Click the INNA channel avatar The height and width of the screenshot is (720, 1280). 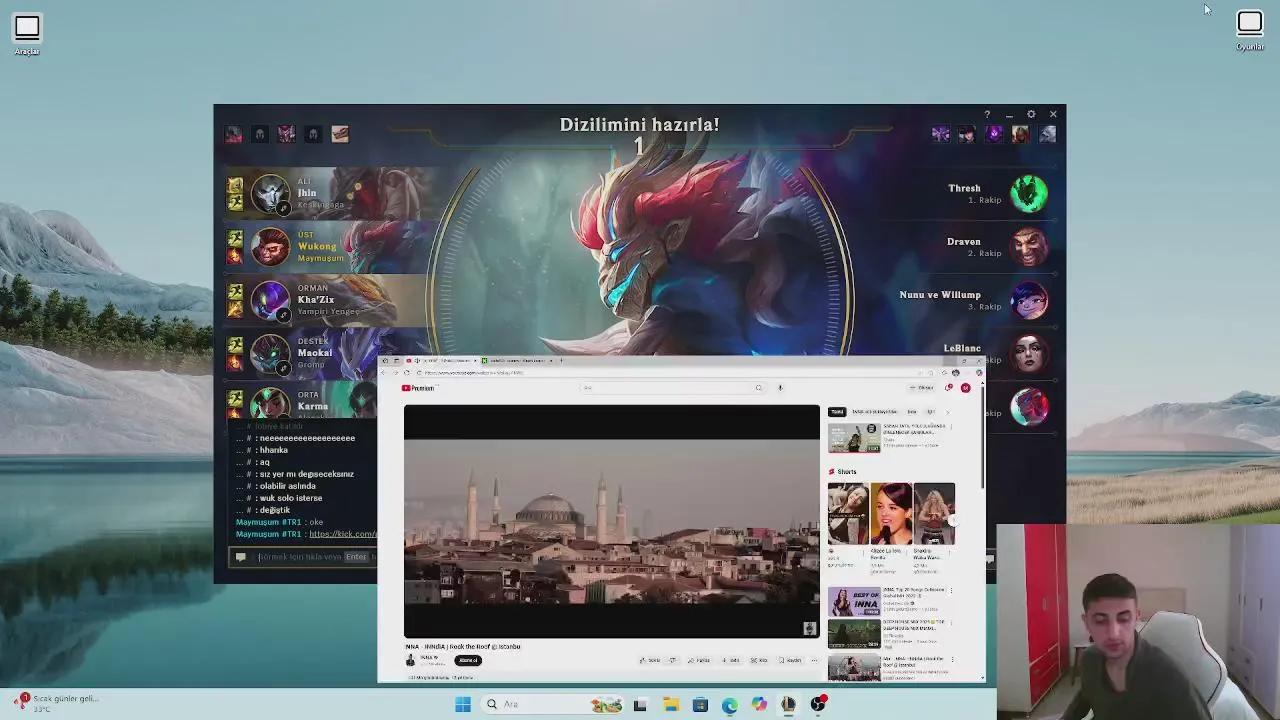pyautogui.click(x=410, y=660)
